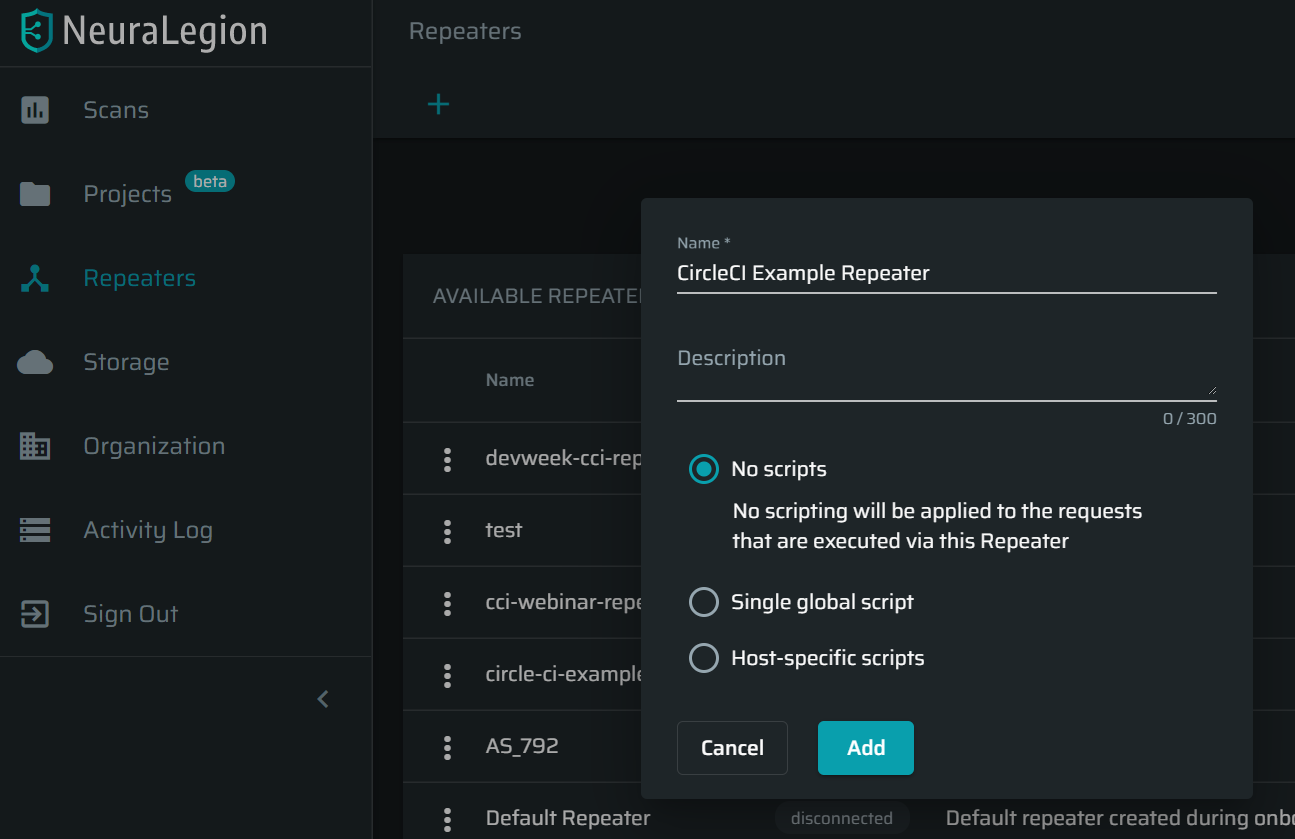1295x839 pixels.
Task: Open three-dot menu for Default Repeater
Action: [447, 819]
